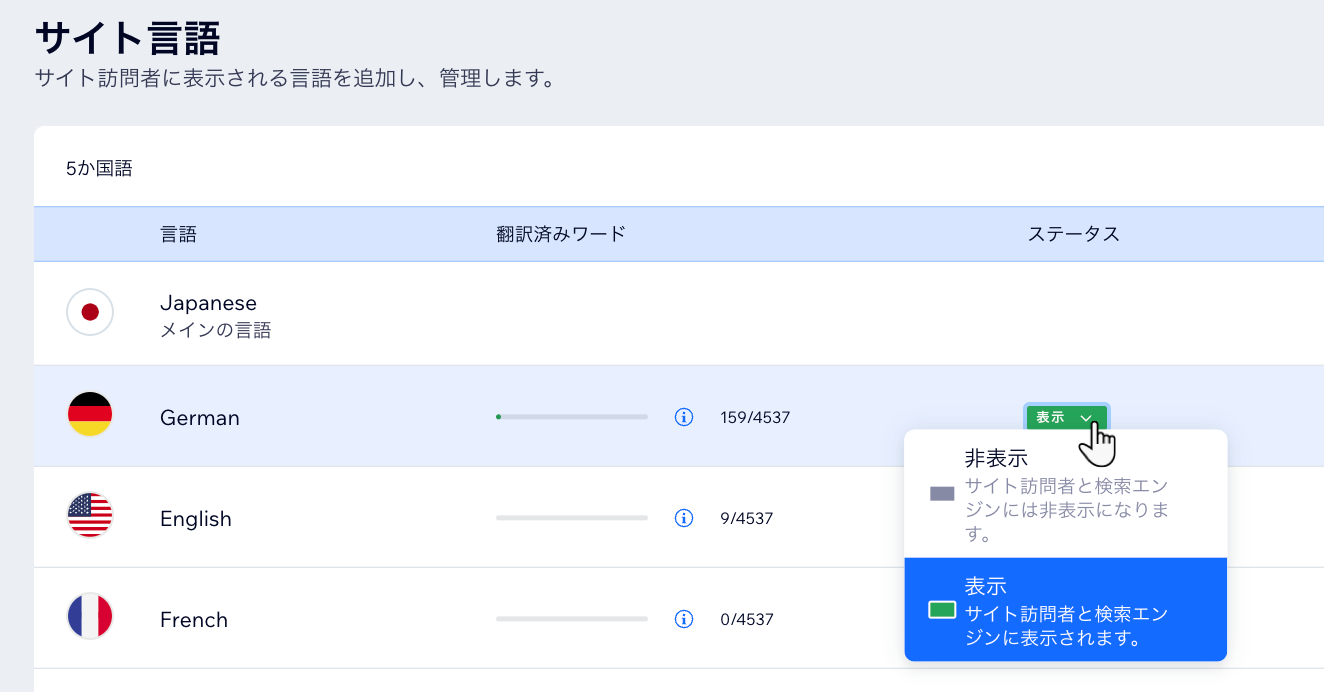Click the green 表示 color swatch
Viewport: 1324px width, 692px height.
point(942,610)
